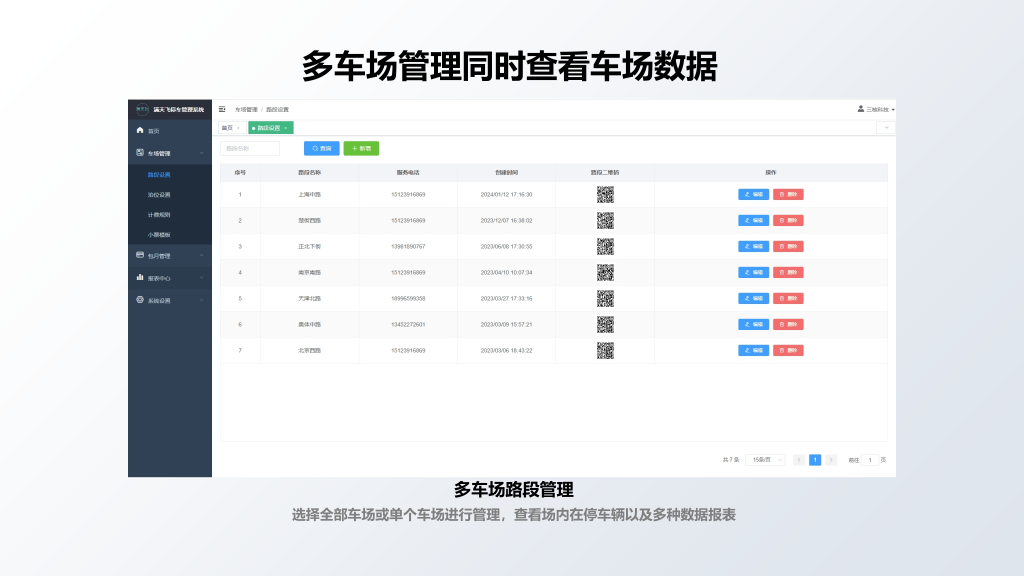
Task: Click the blue 查询 search button
Action: pyautogui.click(x=321, y=148)
